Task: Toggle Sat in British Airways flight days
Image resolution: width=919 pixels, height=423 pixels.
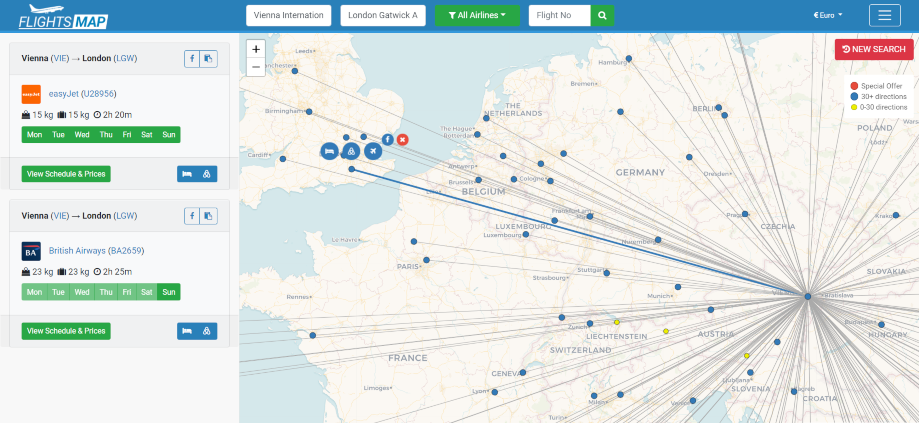Action: 147,292
